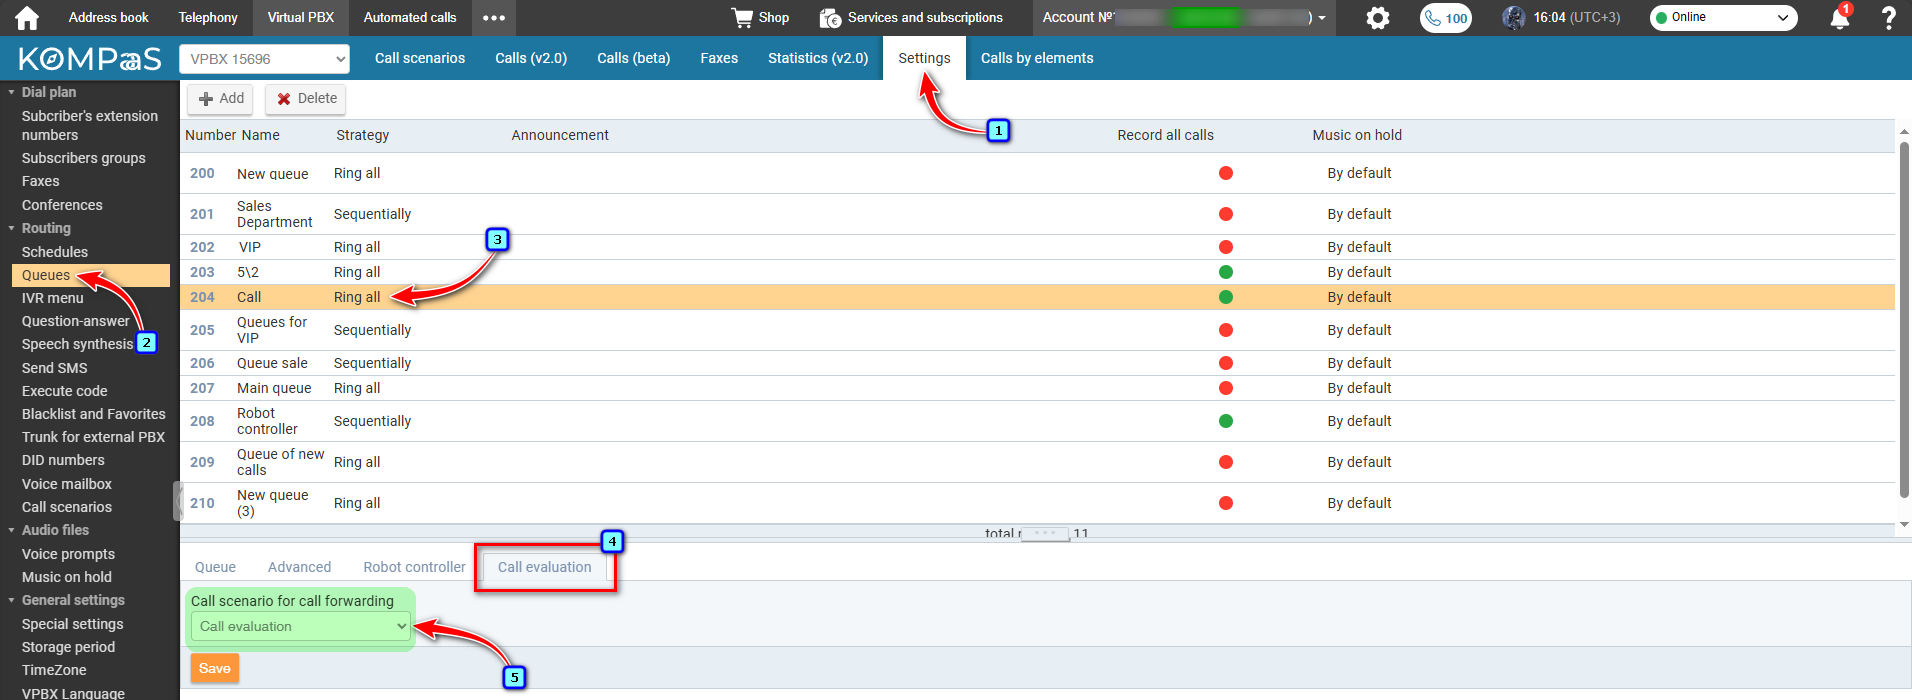Image resolution: width=1912 pixels, height=700 pixels.
Task: Open Music on hold in the sidebar
Action: click(x=67, y=577)
